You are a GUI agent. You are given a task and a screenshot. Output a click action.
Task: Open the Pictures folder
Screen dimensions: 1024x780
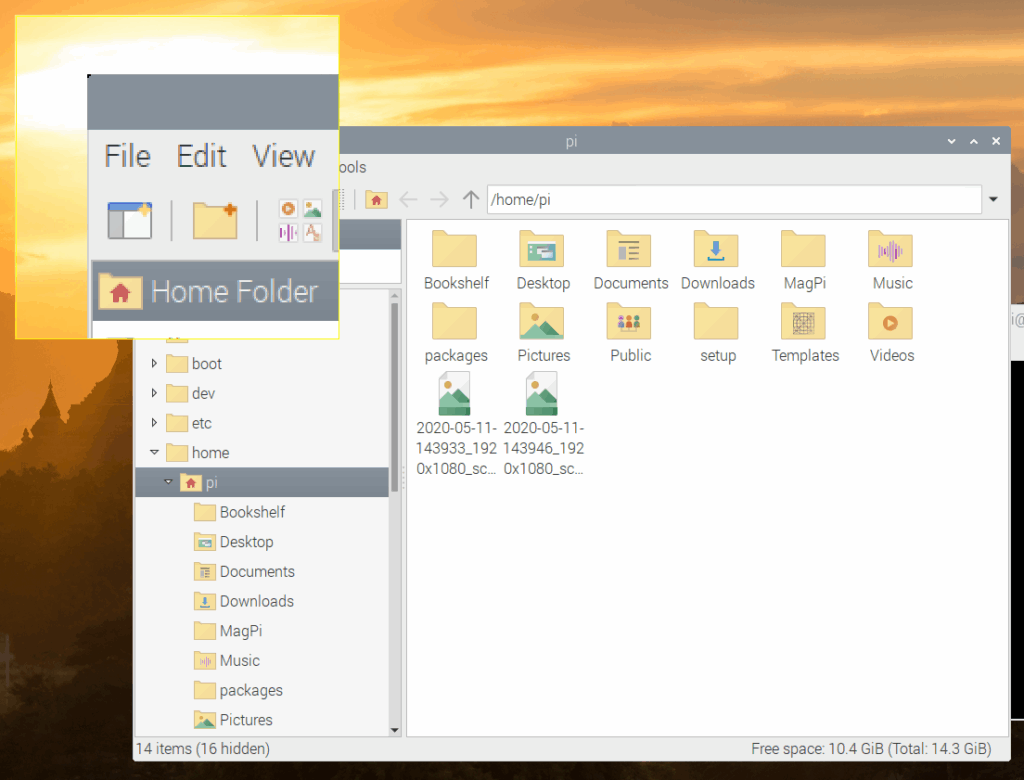pyautogui.click(x=543, y=322)
